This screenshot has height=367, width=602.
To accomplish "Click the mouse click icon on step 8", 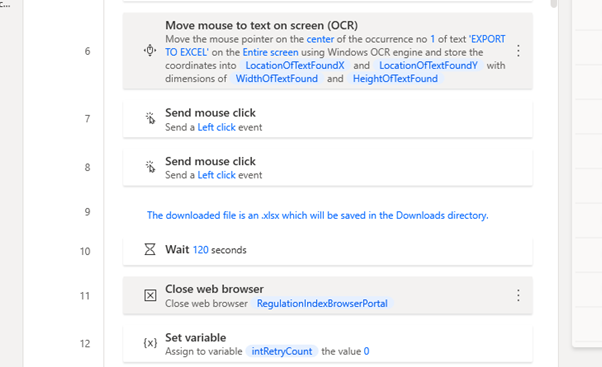I will tap(150, 167).
